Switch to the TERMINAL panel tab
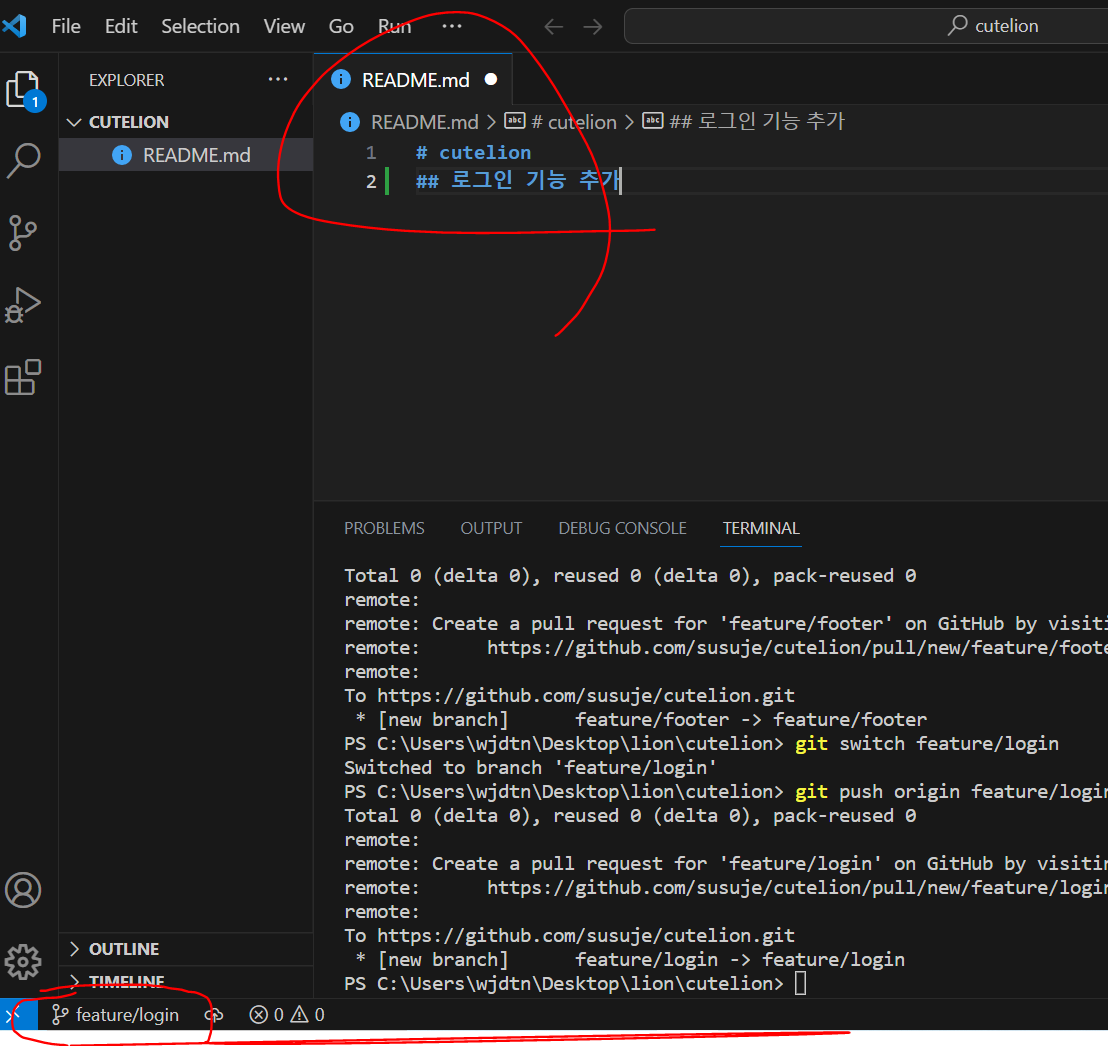The image size is (1108, 1046). pos(761,528)
